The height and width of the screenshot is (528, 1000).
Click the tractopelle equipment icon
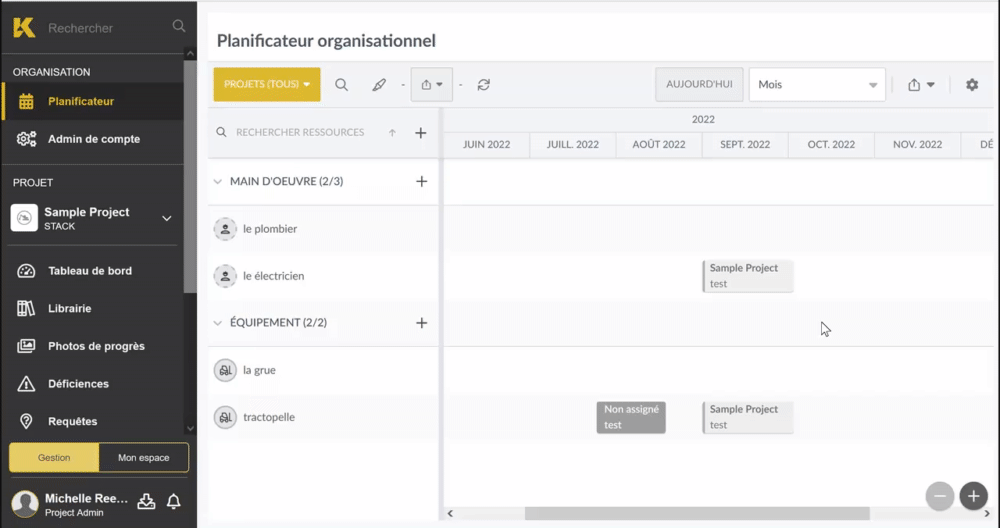[x=225, y=417]
